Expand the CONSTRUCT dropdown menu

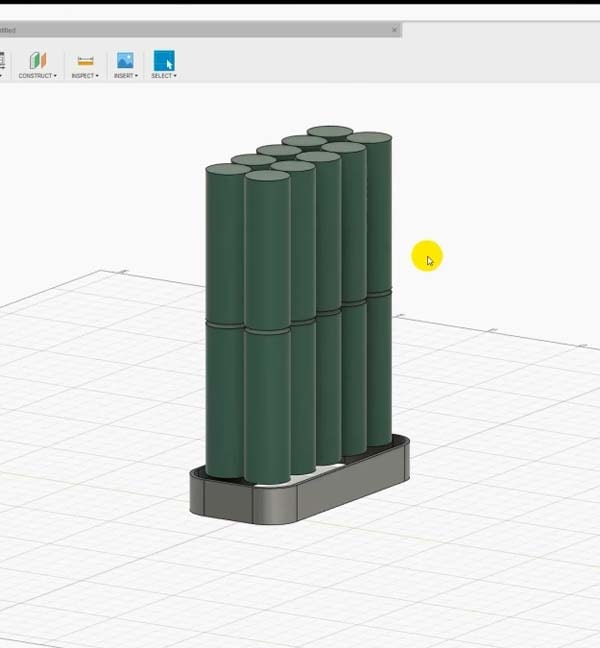tap(38, 76)
